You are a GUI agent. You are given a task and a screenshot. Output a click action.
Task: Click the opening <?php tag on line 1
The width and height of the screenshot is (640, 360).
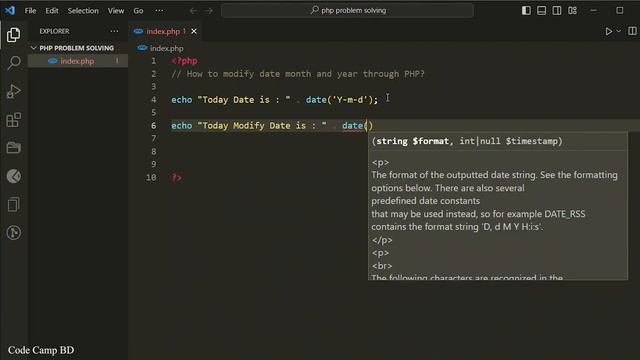click(x=184, y=61)
